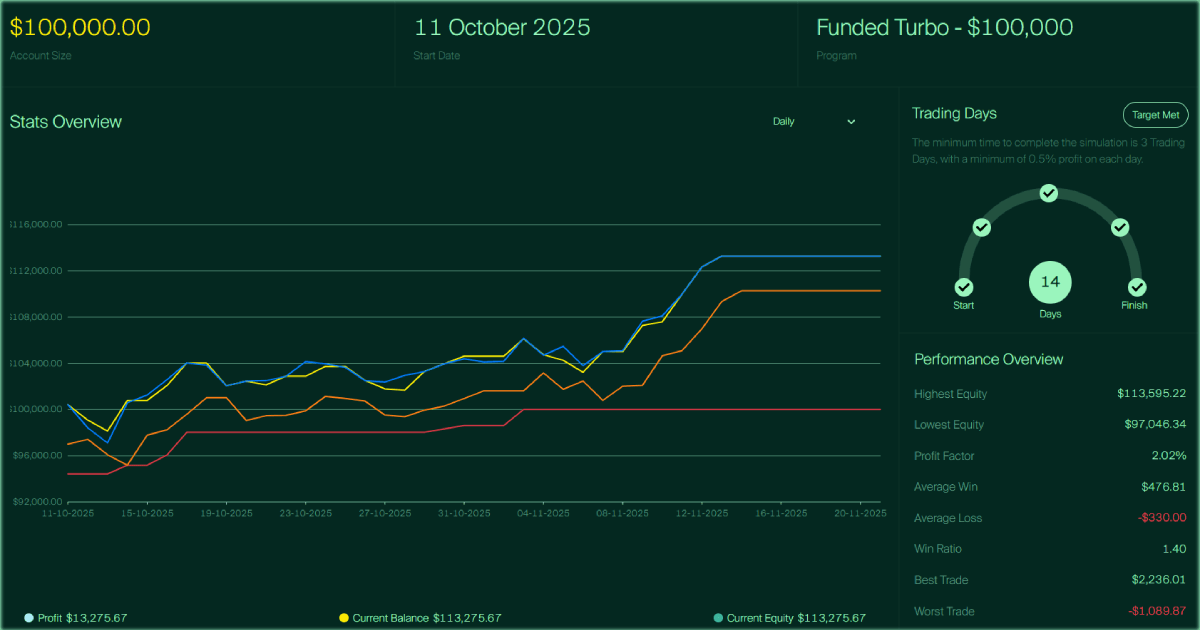Click the 100,000.00 y-axis label
This screenshot has width=1200, height=630.
[36, 409]
